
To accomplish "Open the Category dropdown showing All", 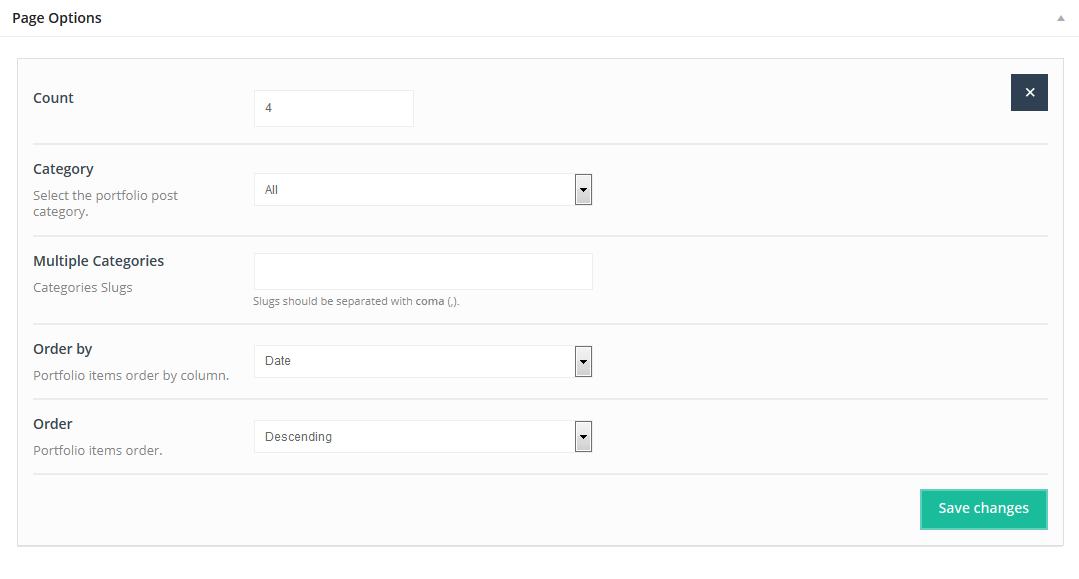I will [414, 190].
